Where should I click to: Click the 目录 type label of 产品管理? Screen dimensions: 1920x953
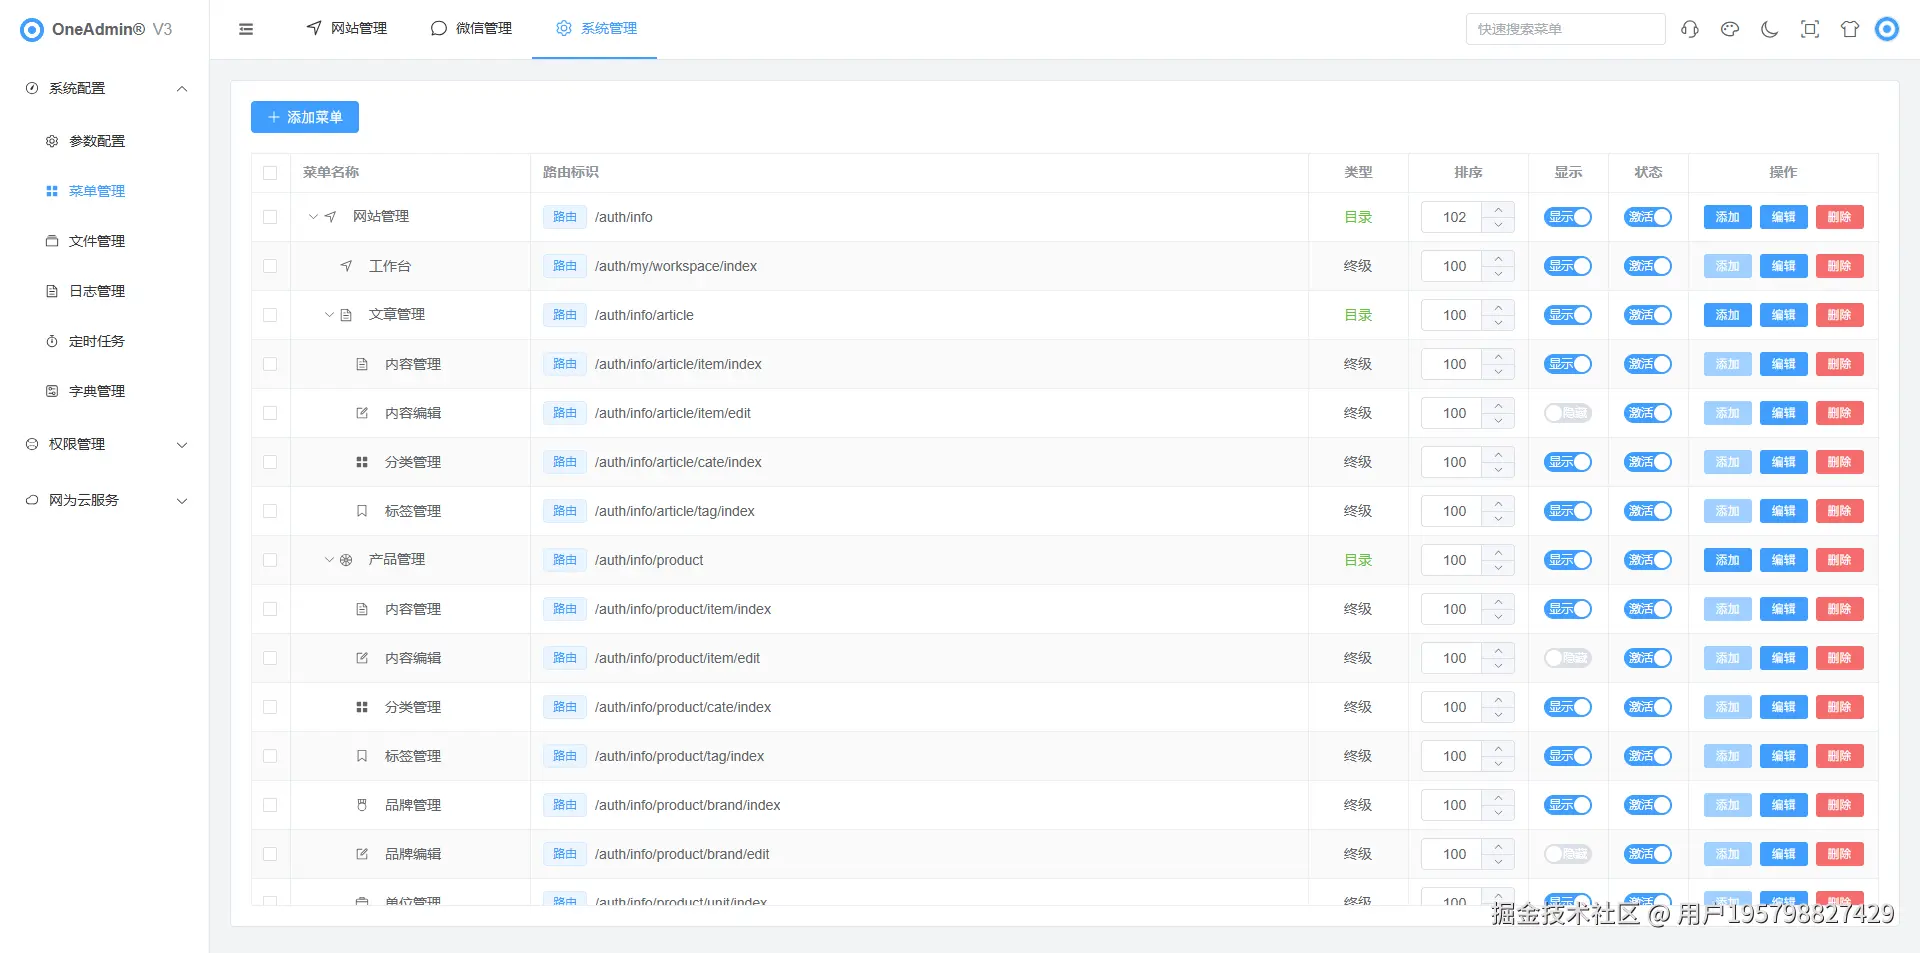1358,560
